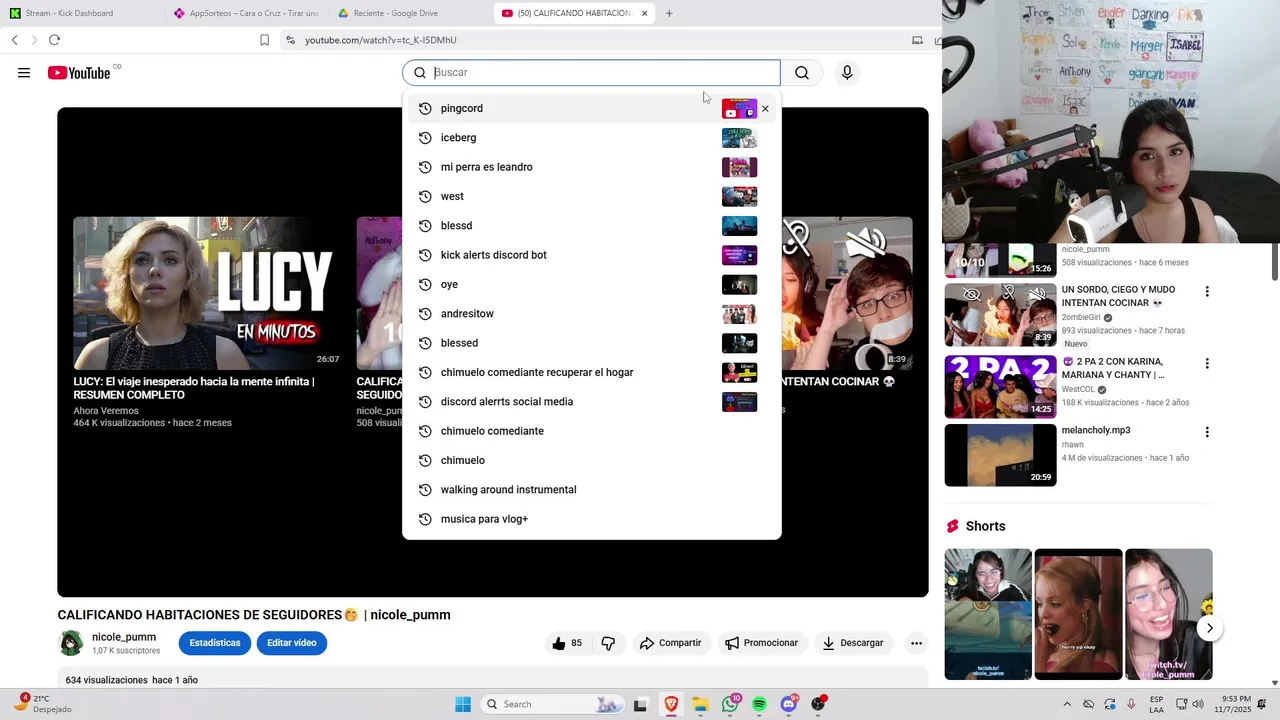Choose the blessd search history entry

[x=591, y=226]
